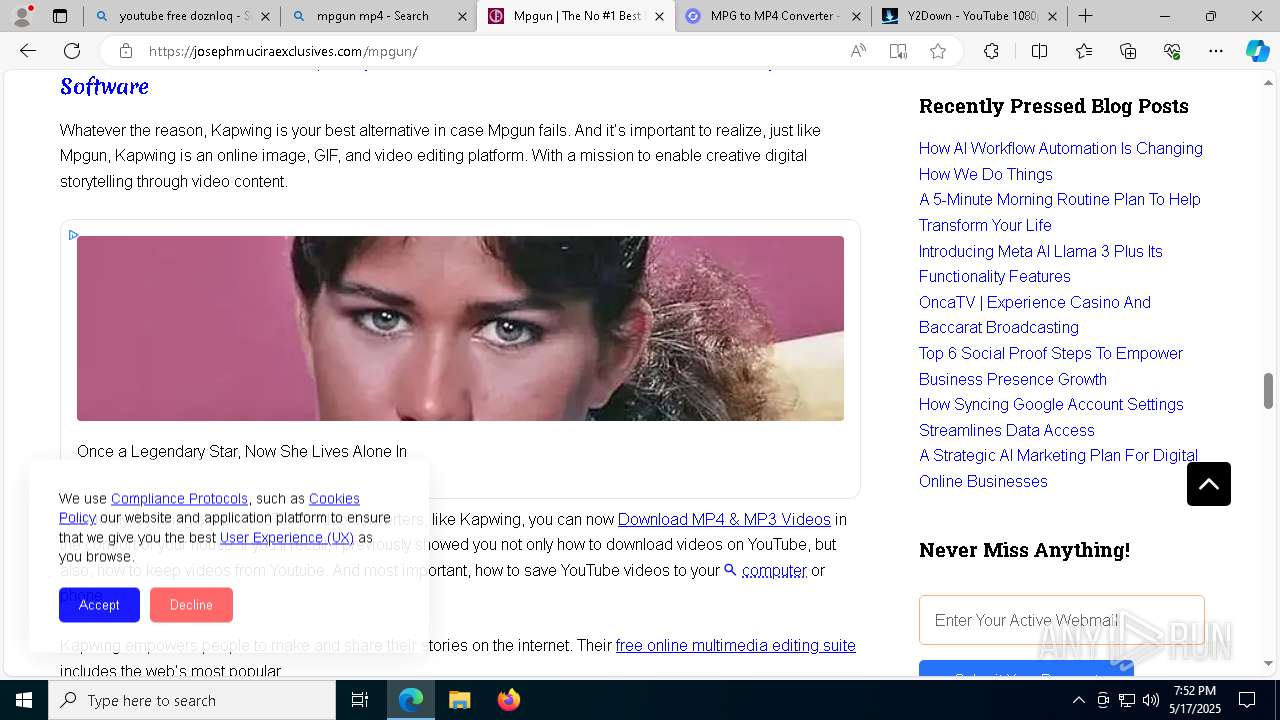Show hidden system tray icons

[1078, 700]
